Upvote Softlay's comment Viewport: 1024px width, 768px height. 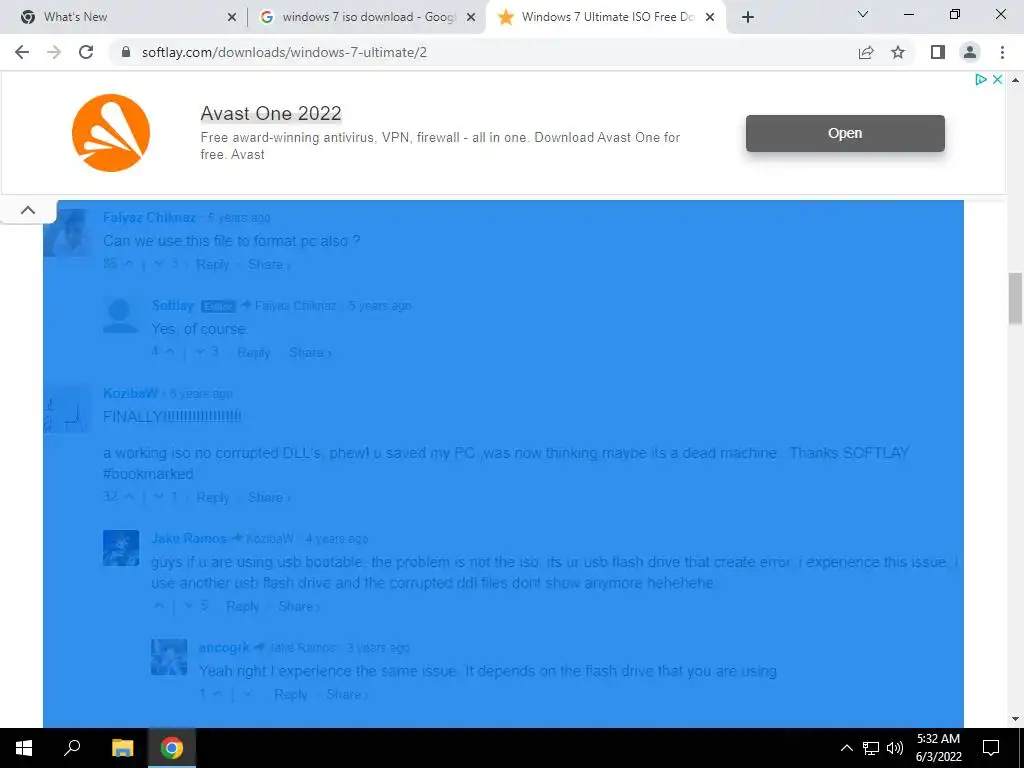tap(170, 353)
